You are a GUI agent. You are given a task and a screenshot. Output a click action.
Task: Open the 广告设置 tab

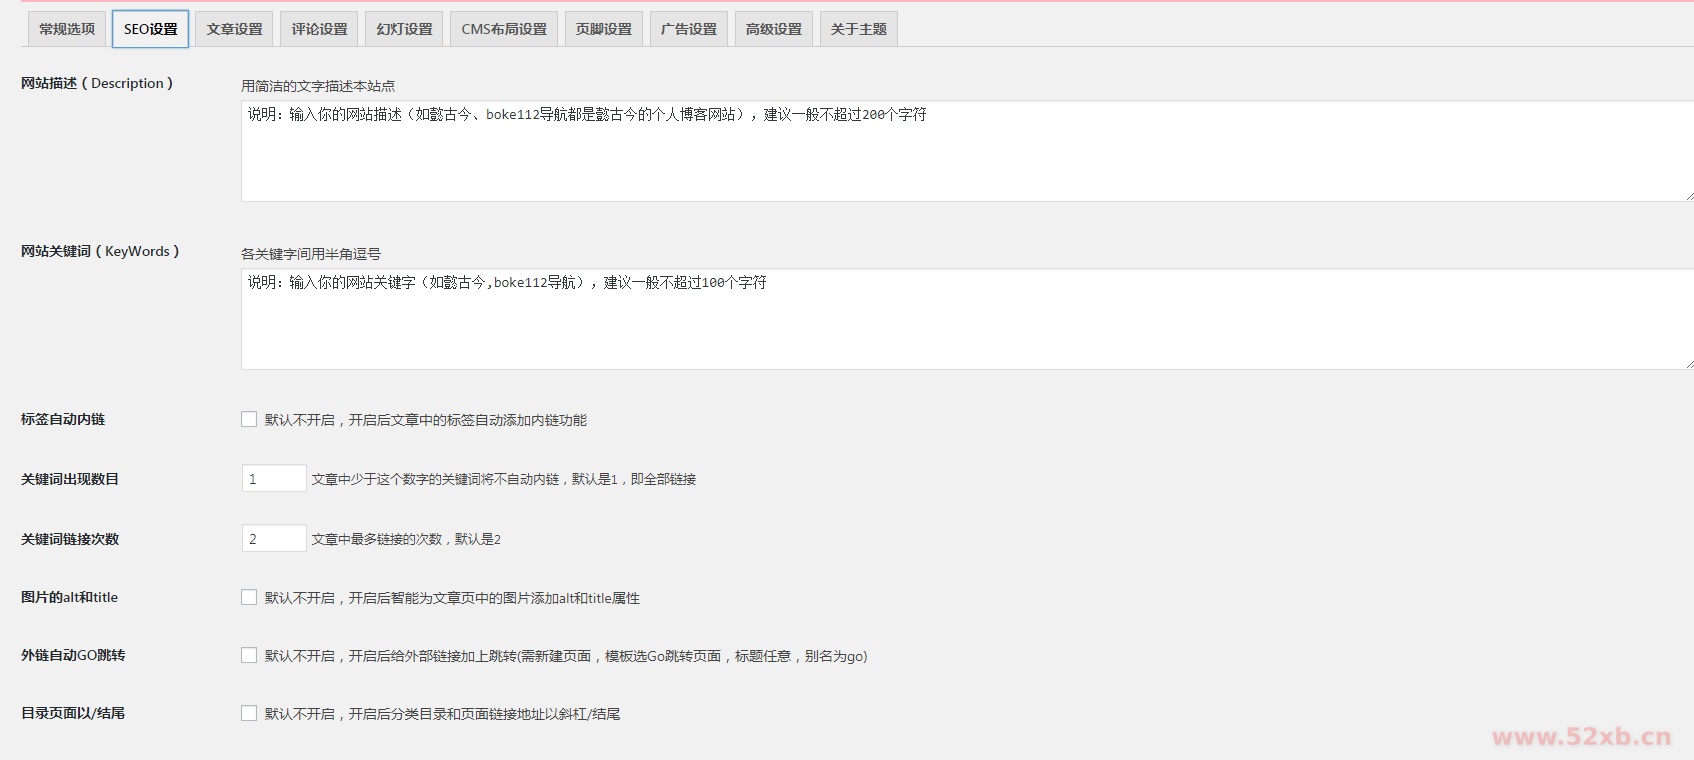click(x=689, y=29)
